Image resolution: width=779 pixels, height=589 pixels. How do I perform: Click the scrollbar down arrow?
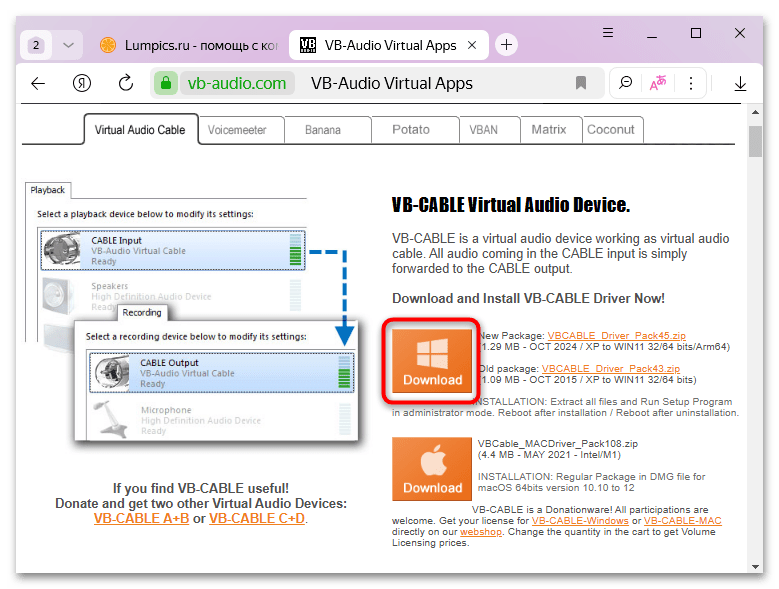pyautogui.click(x=755, y=566)
